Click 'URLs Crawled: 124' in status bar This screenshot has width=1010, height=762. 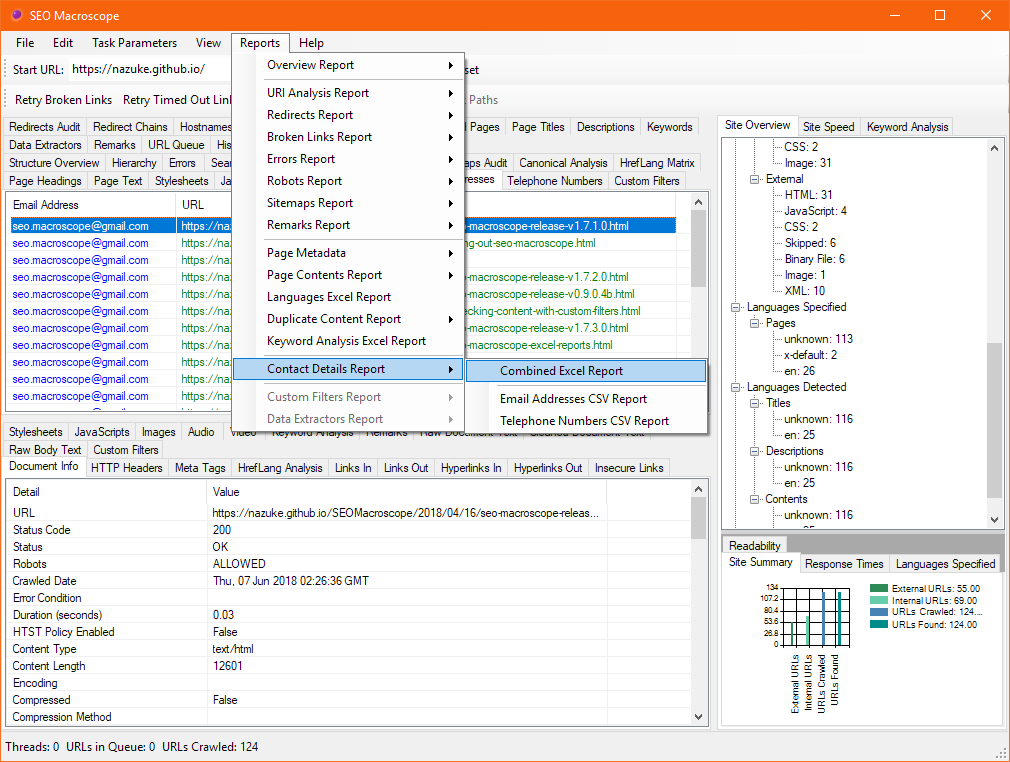click(x=210, y=747)
